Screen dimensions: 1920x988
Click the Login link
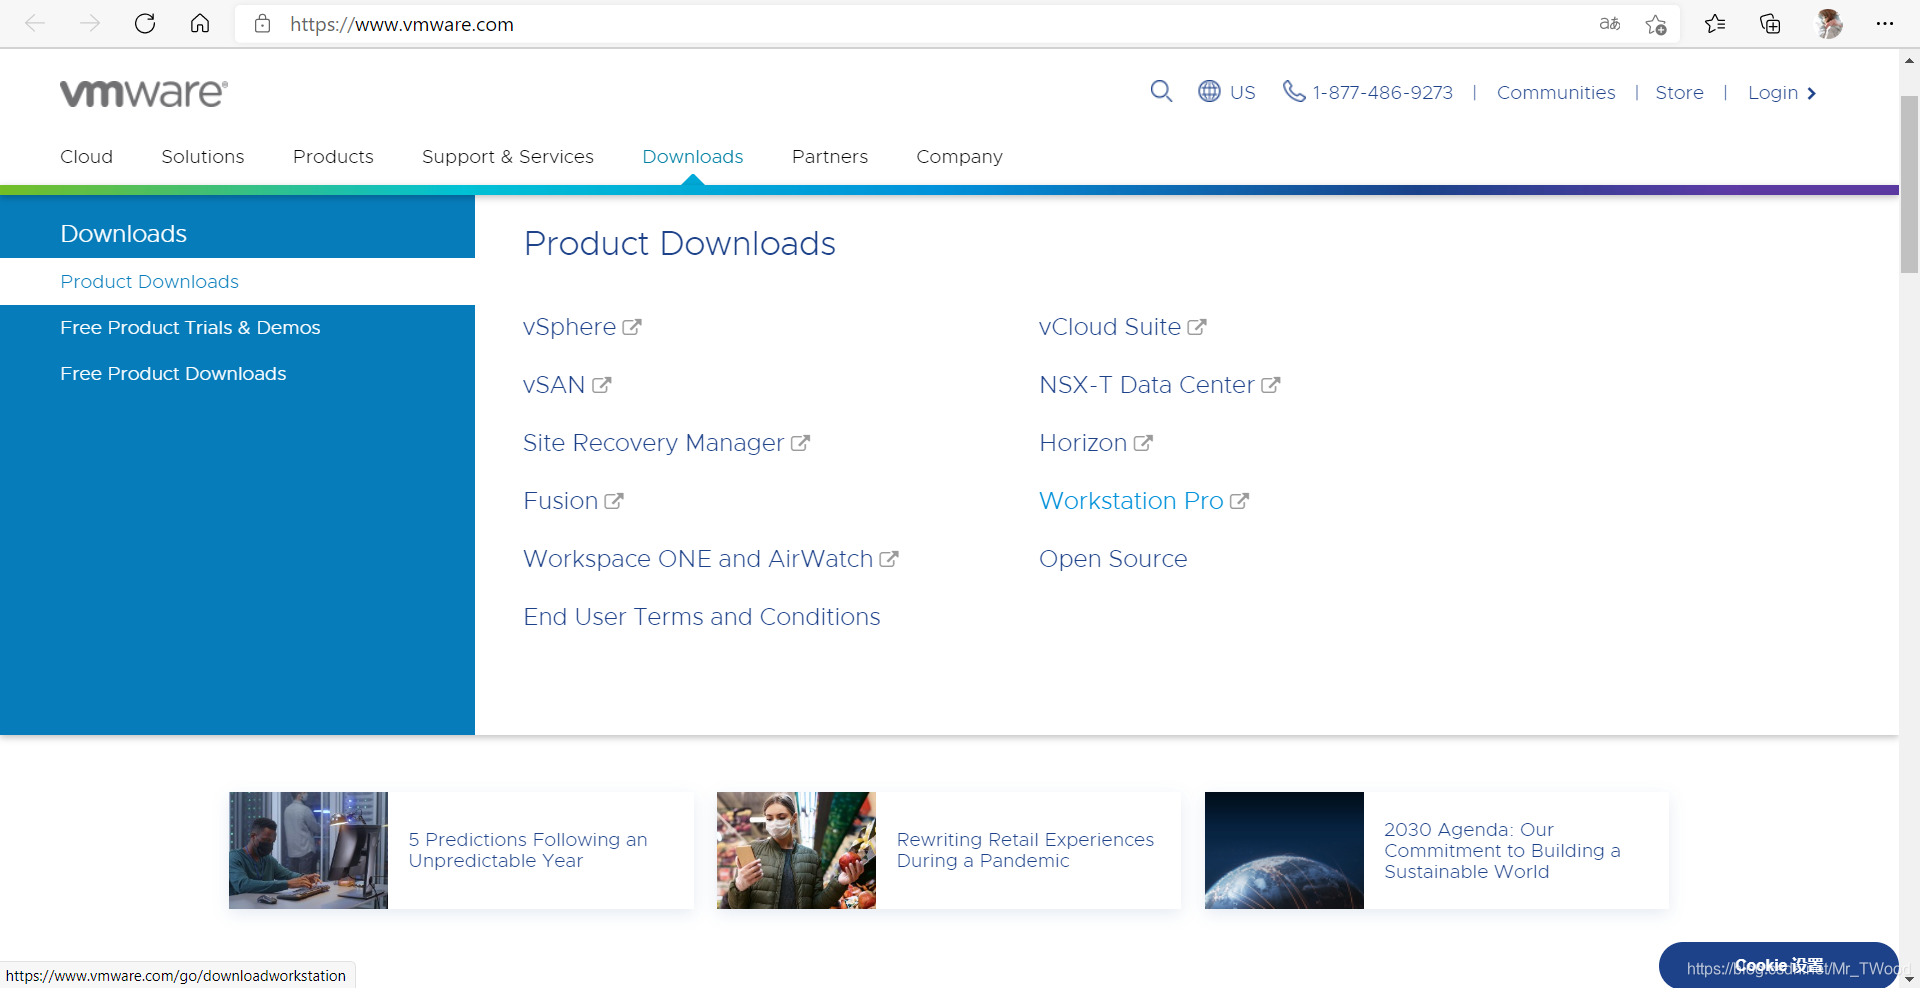tap(1773, 93)
